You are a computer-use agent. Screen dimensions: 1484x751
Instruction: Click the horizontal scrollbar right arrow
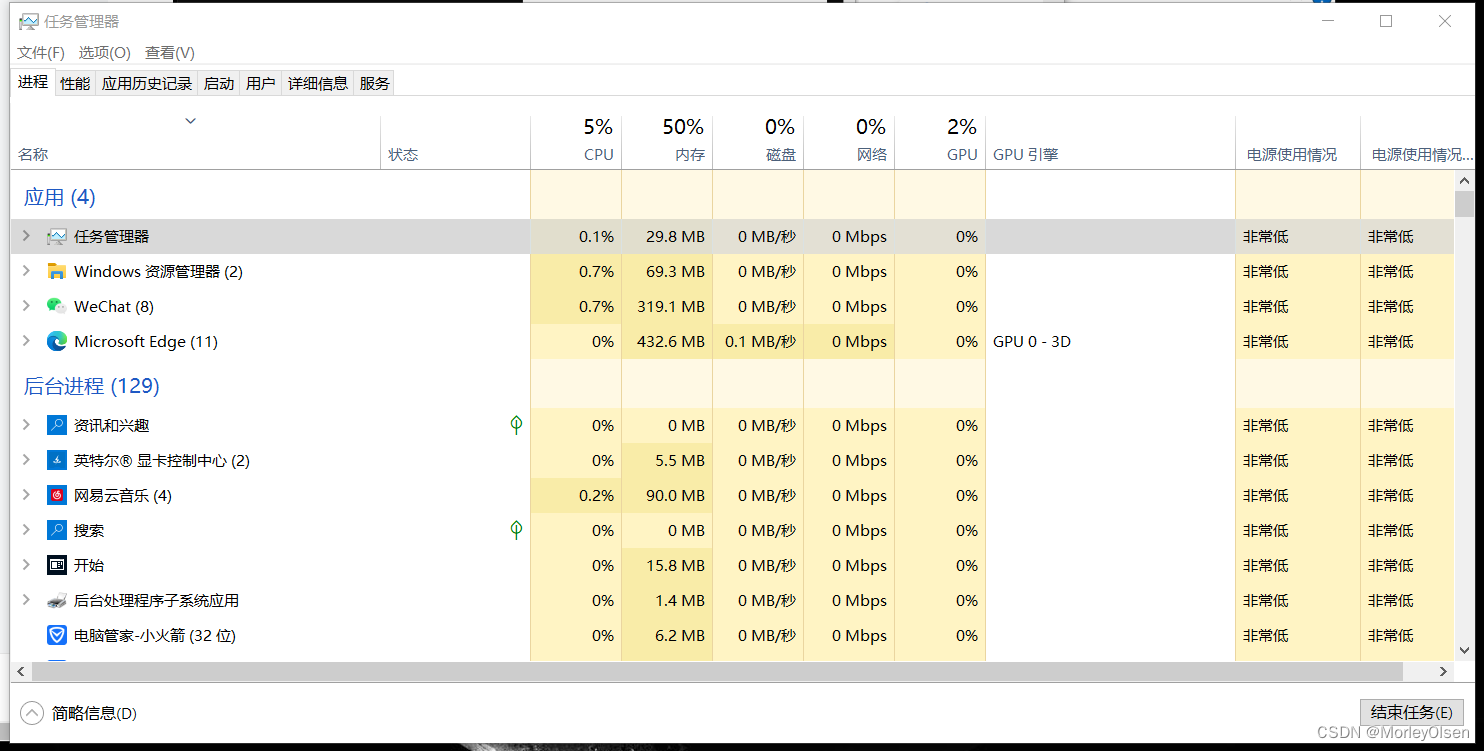[x=1444, y=671]
